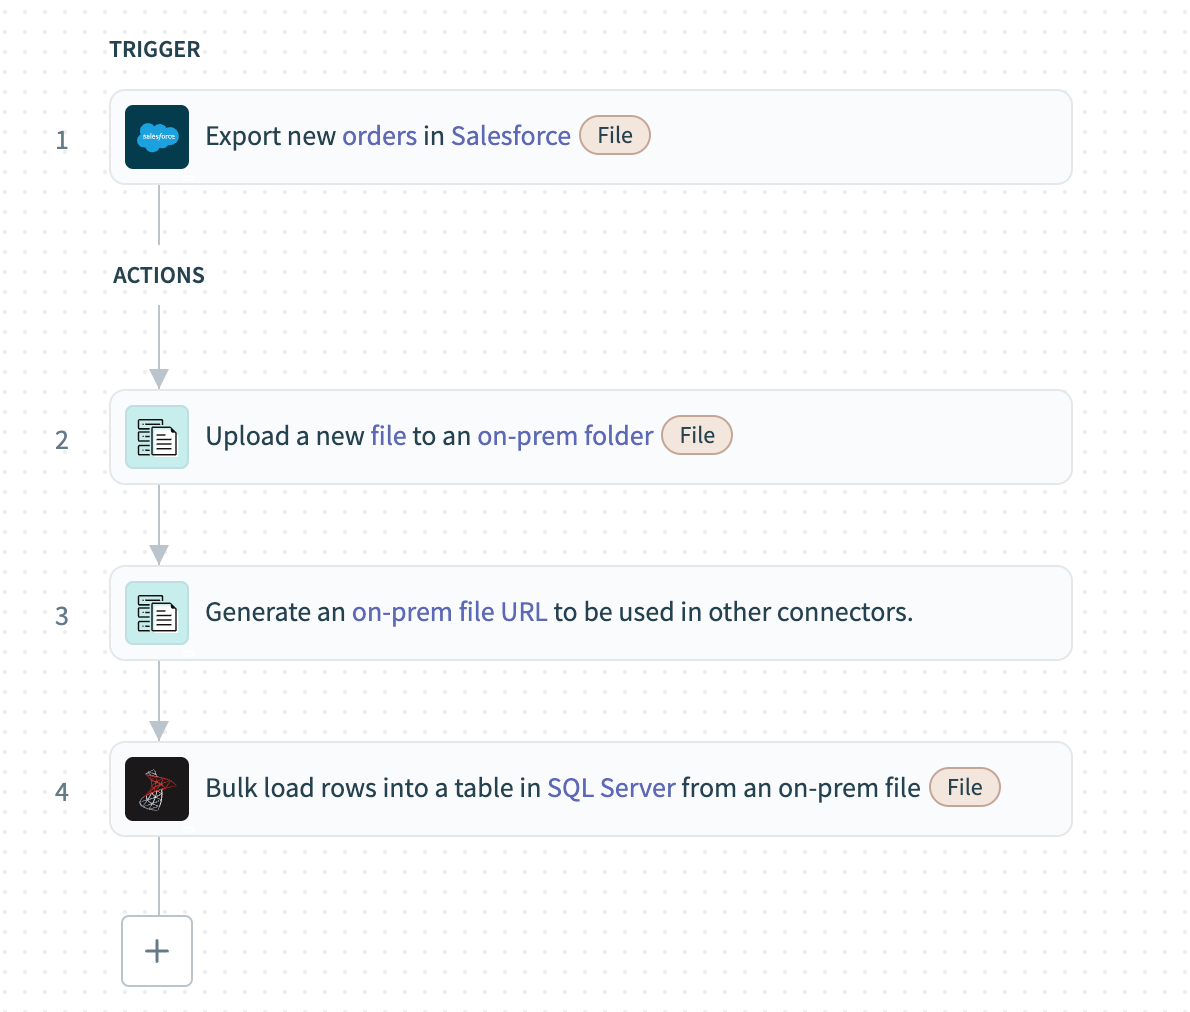
Task: Open the SQL Server connector icon in step 4
Action: (x=156, y=789)
